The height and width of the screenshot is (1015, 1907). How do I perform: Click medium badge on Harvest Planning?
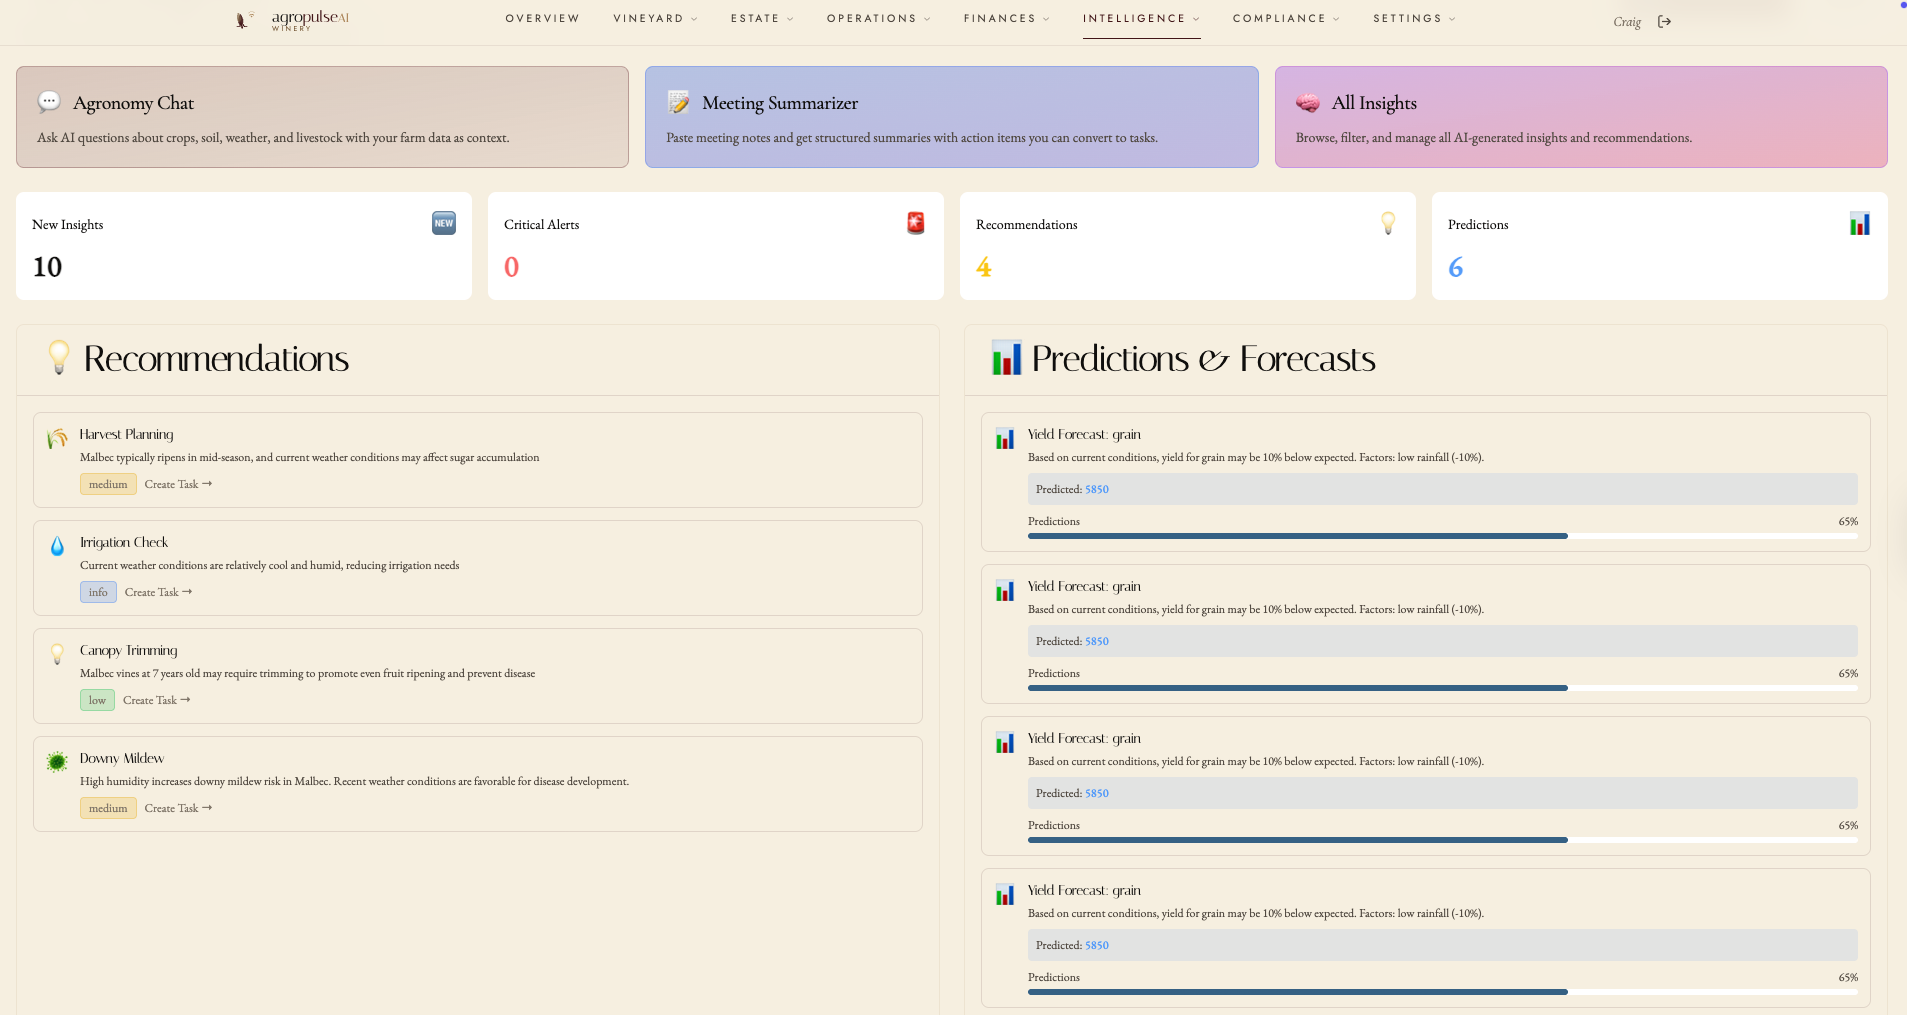click(108, 484)
